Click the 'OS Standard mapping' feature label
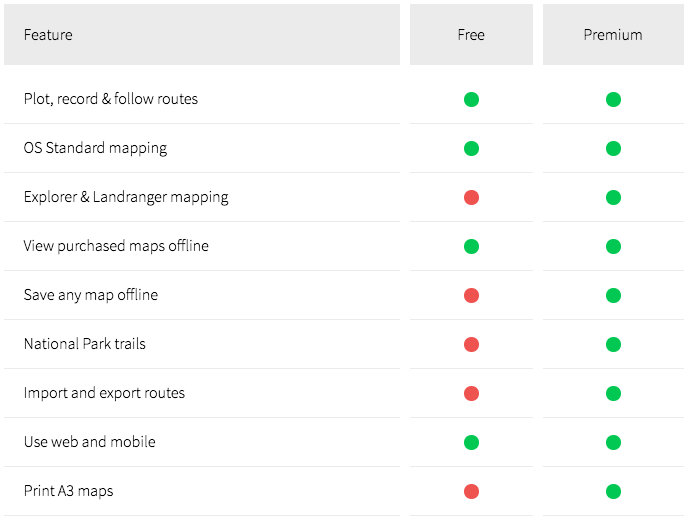This screenshot has width=689, height=525. click(x=95, y=148)
